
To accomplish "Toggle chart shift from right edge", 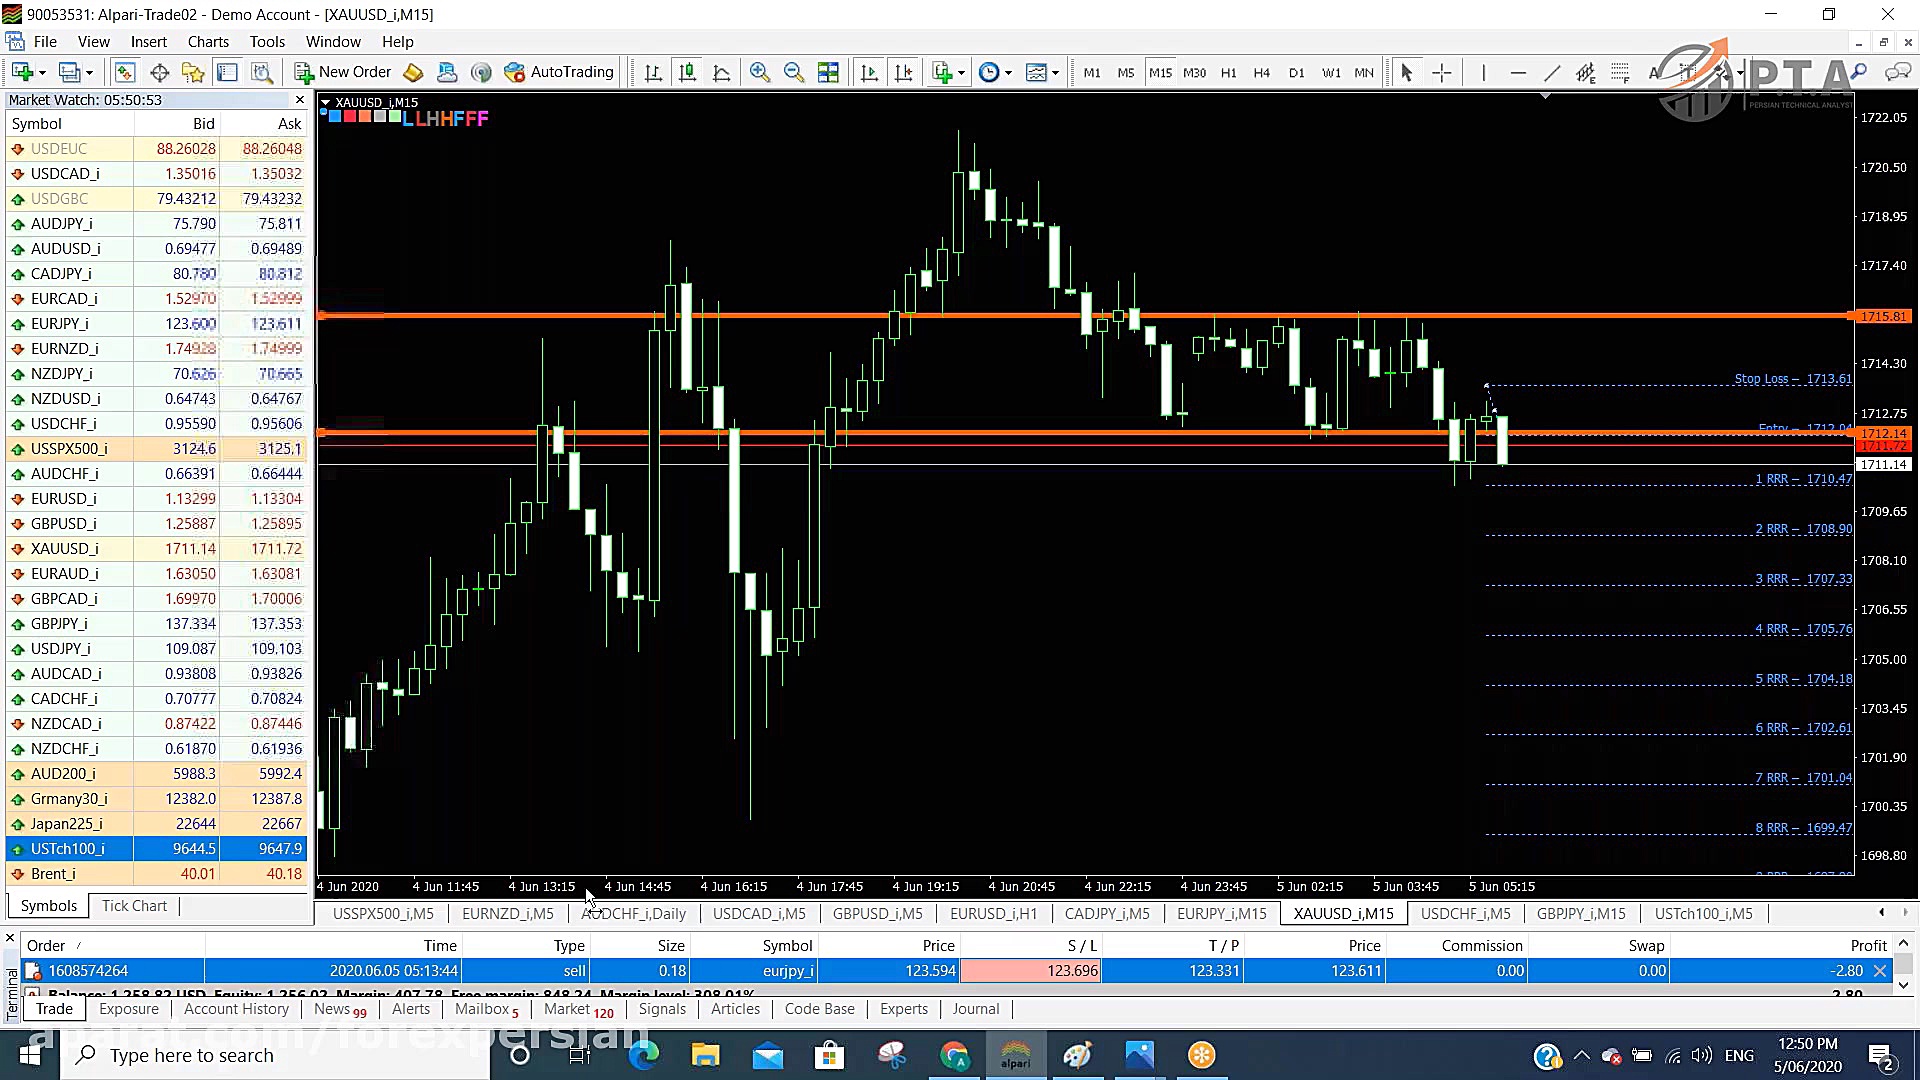I will pyautogui.click(x=904, y=71).
